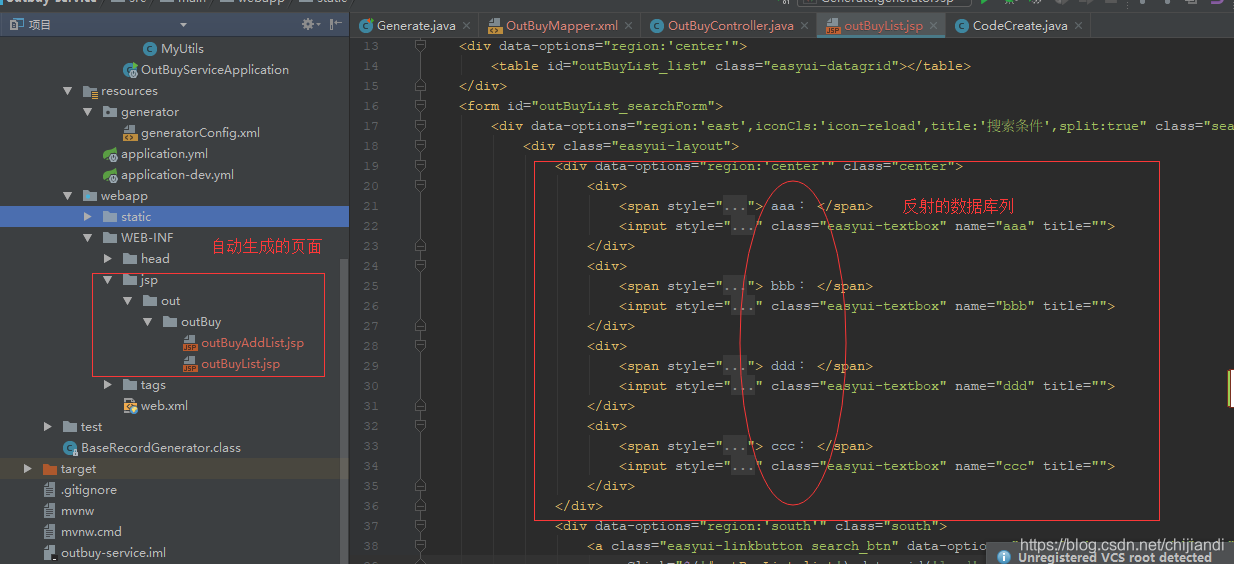The image size is (1234, 564).
Task: Open web.xml file
Action: pyautogui.click(x=164, y=406)
